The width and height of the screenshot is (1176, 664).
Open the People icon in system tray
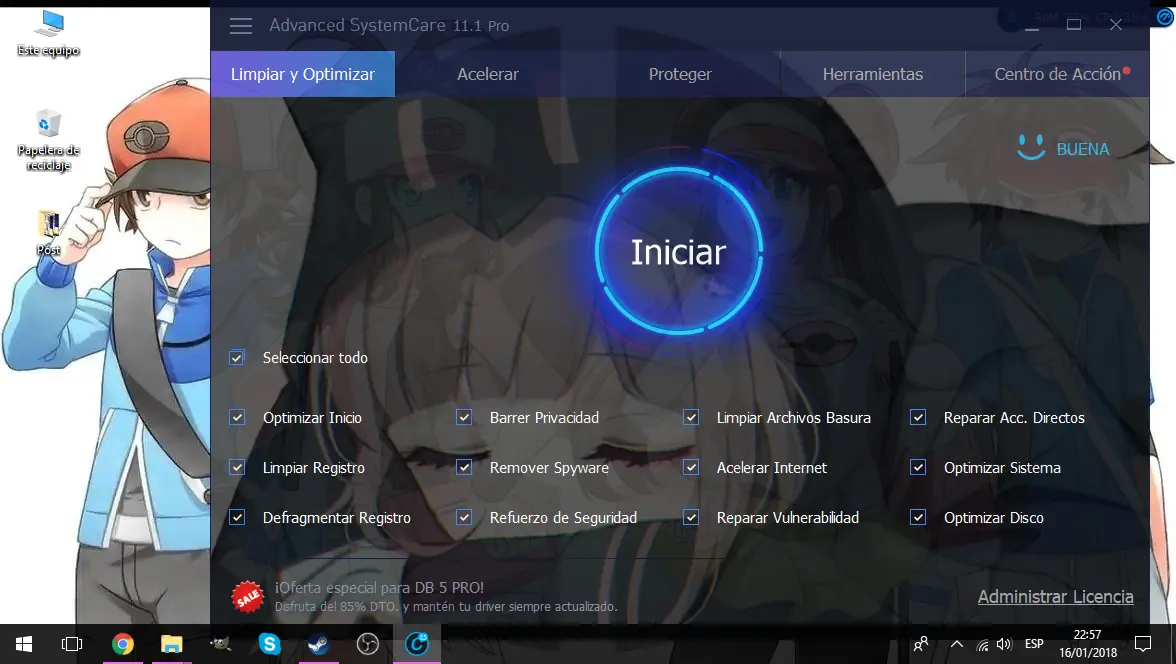[x=921, y=644]
